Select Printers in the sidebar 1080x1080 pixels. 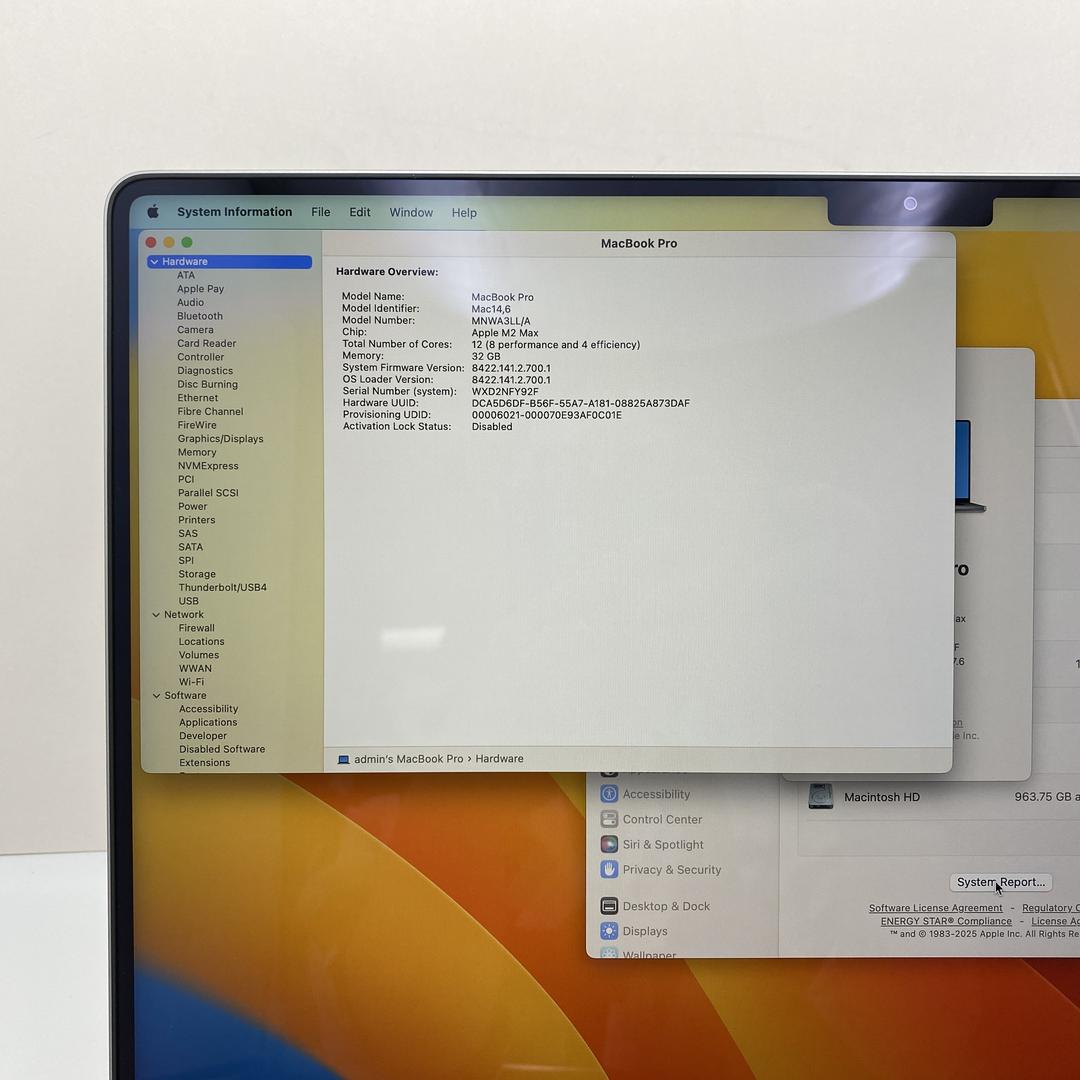pyautogui.click(x=196, y=520)
